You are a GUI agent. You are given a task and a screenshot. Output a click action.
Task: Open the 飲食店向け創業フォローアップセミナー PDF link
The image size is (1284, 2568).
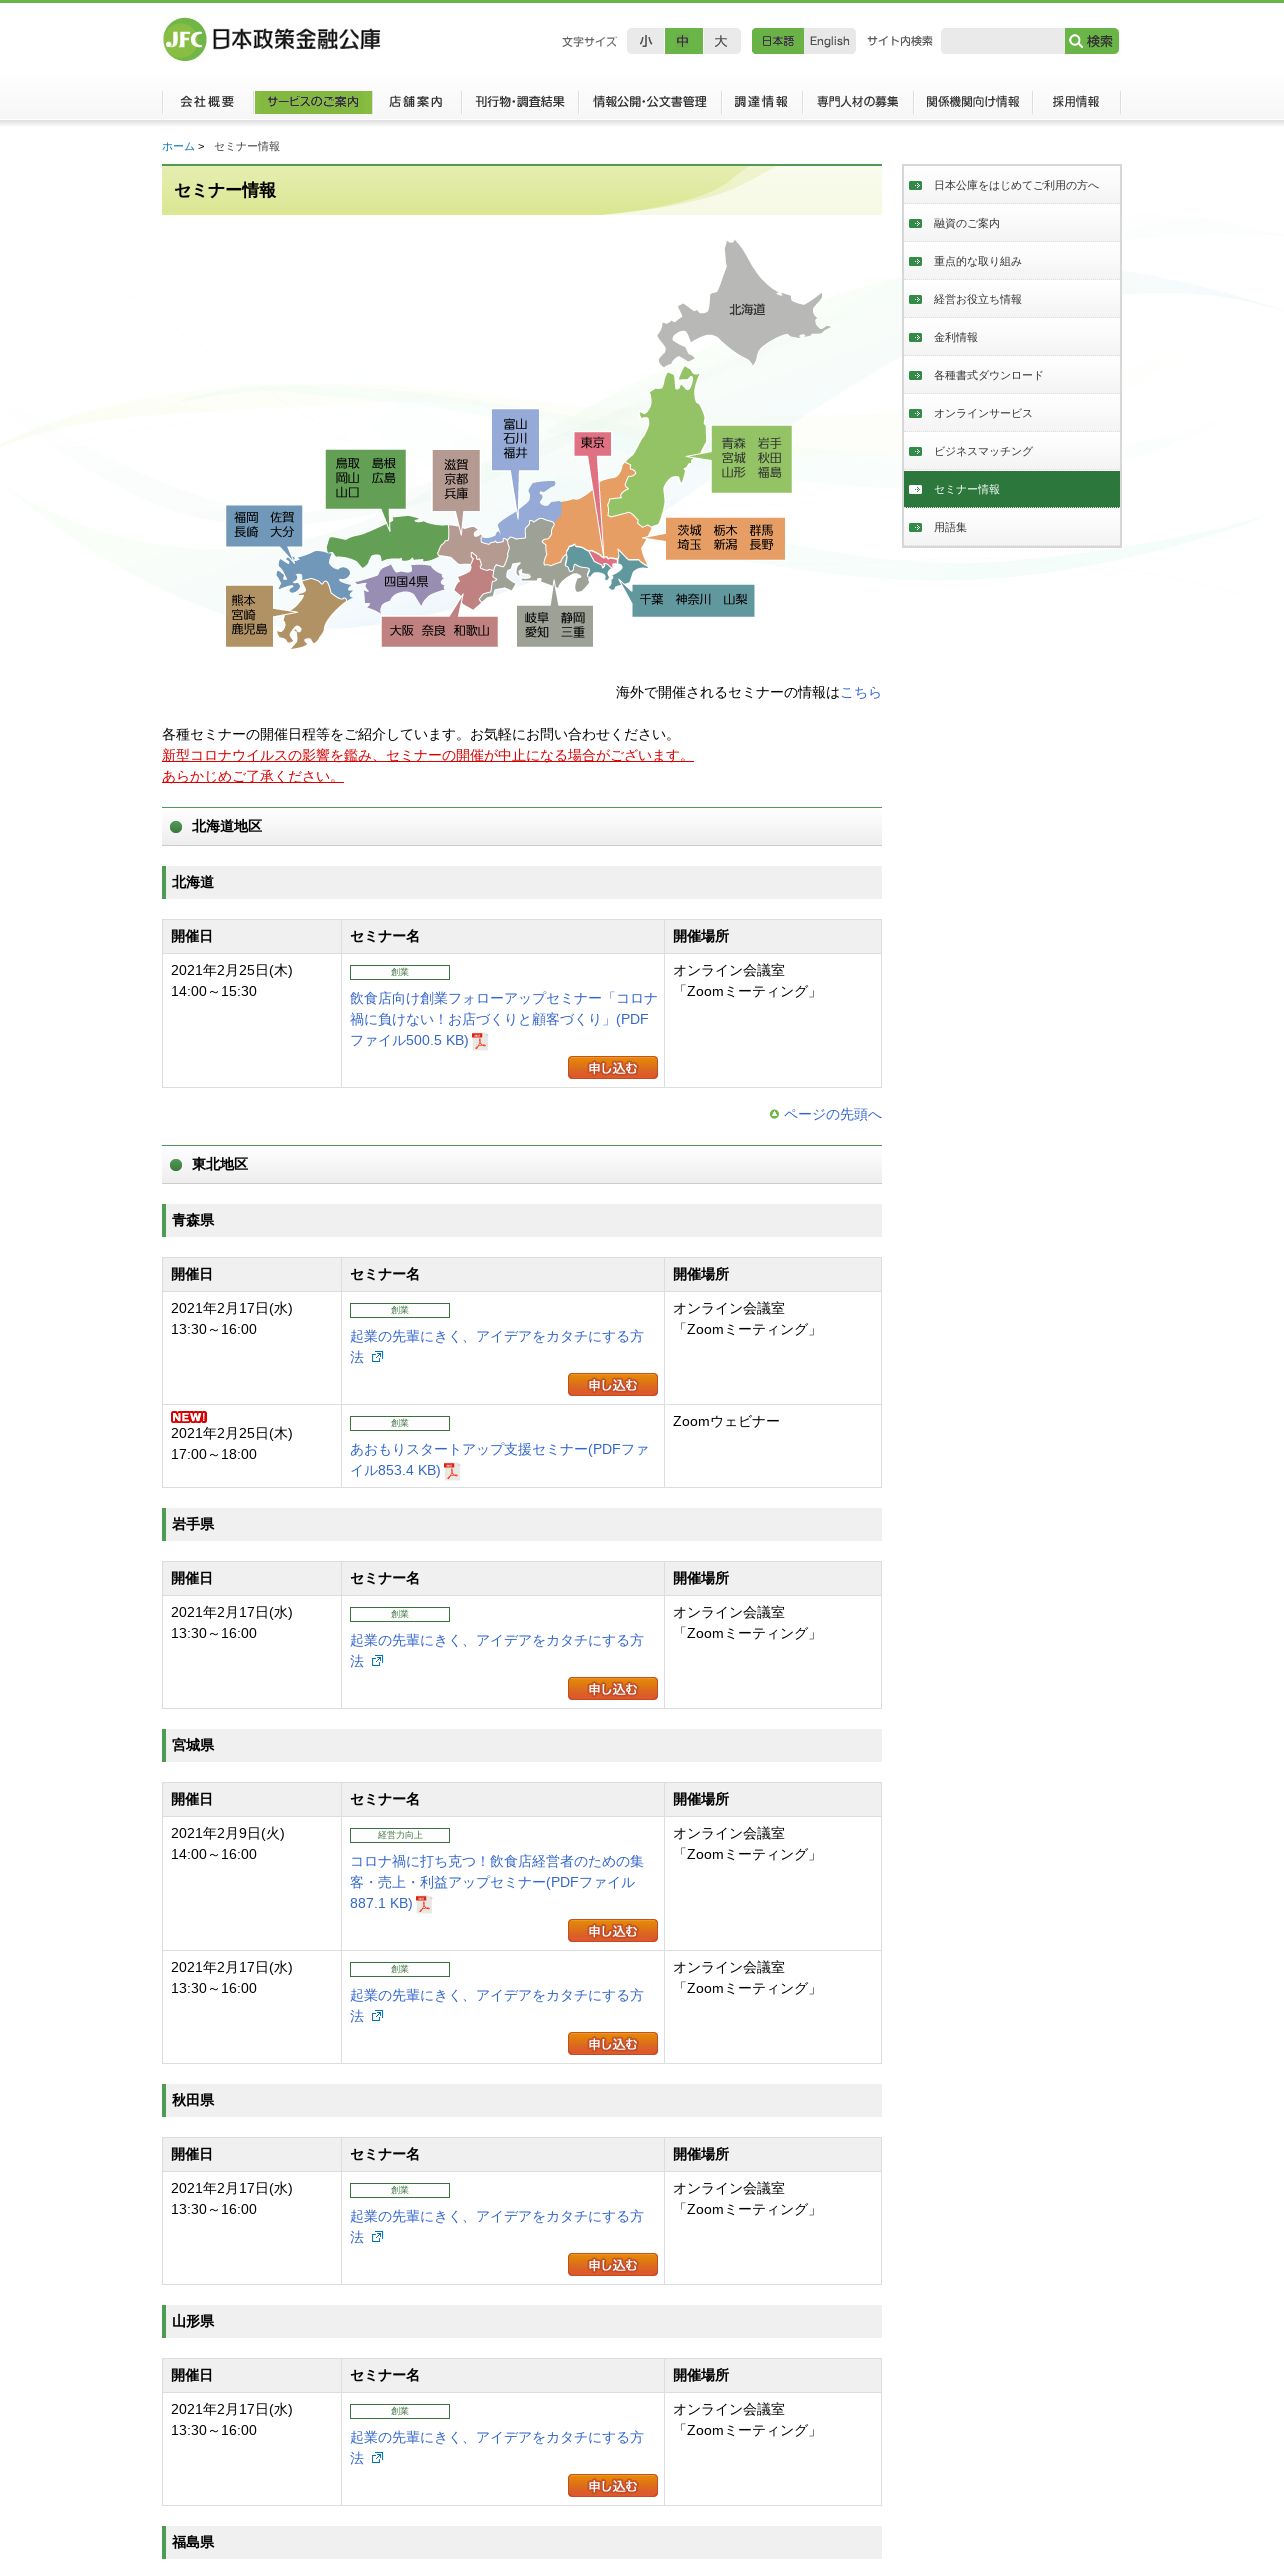[x=503, y=1019]
